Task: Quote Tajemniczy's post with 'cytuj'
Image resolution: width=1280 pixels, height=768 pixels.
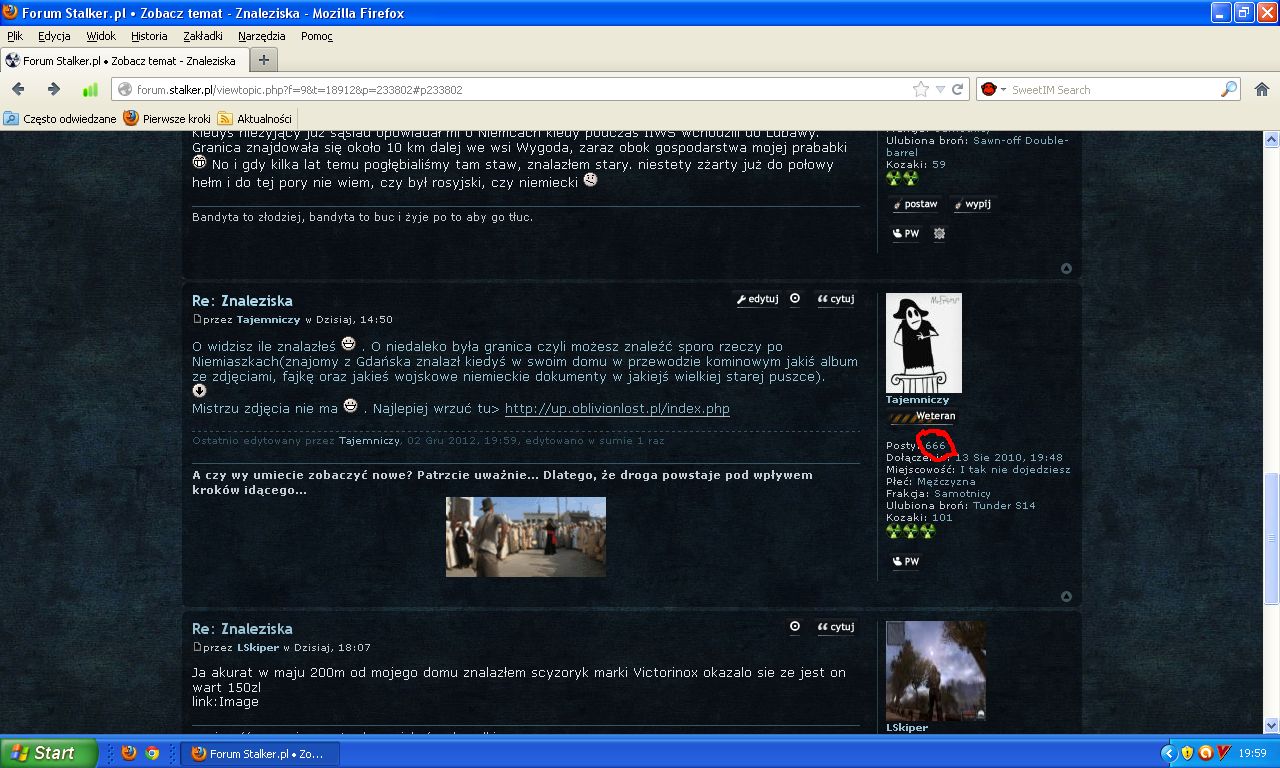Action: tap(835, 298)
